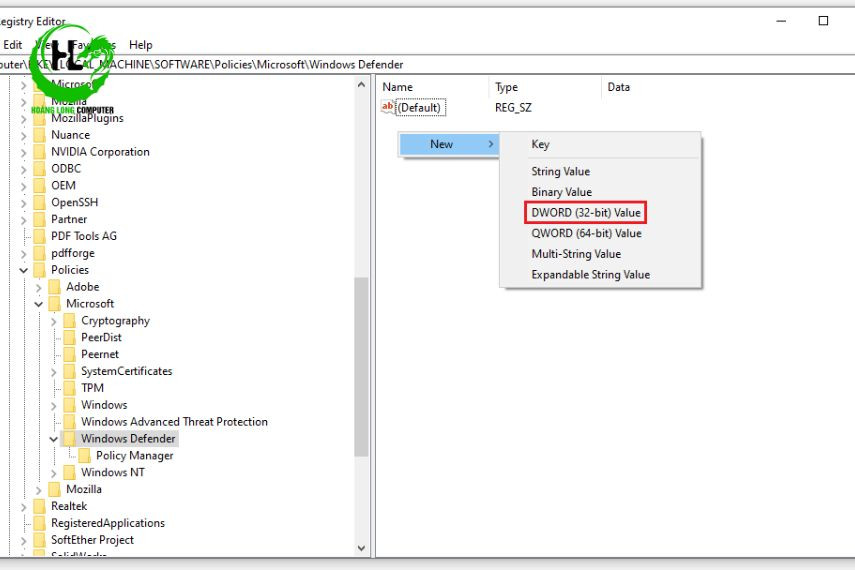Image resolution: width=855 pixels, height=570 pixels.
Task: Click the PeerDist folder icon
Action: [x=70, y=338]
